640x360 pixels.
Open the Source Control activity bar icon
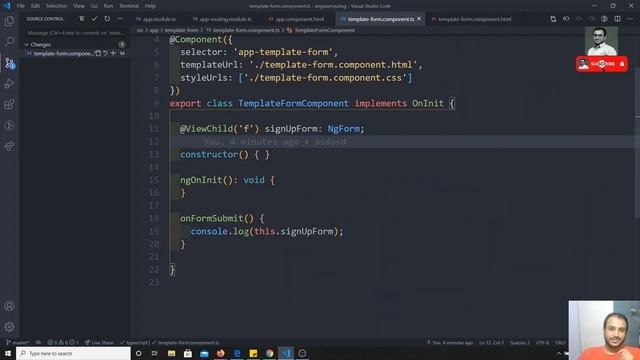[9, 63]
